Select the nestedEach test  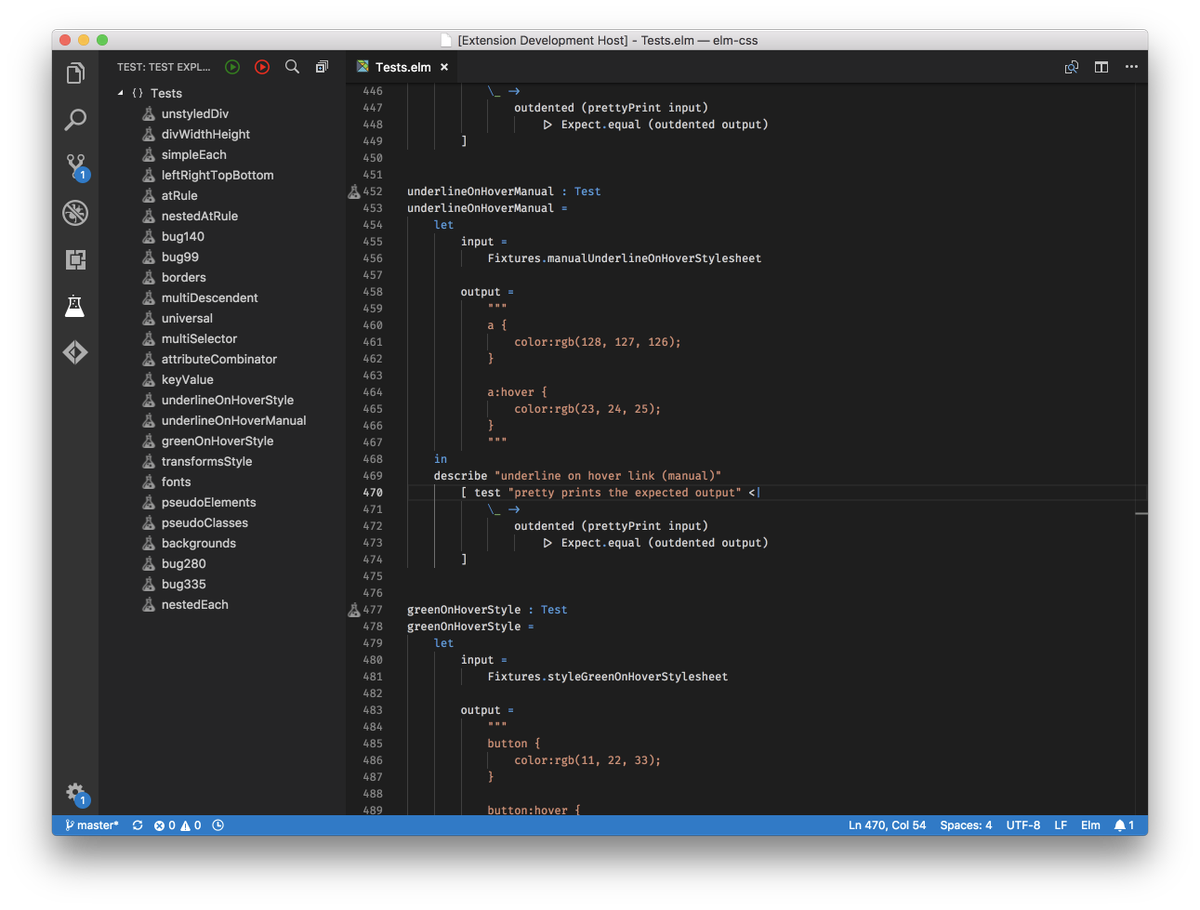coord(194,605)
